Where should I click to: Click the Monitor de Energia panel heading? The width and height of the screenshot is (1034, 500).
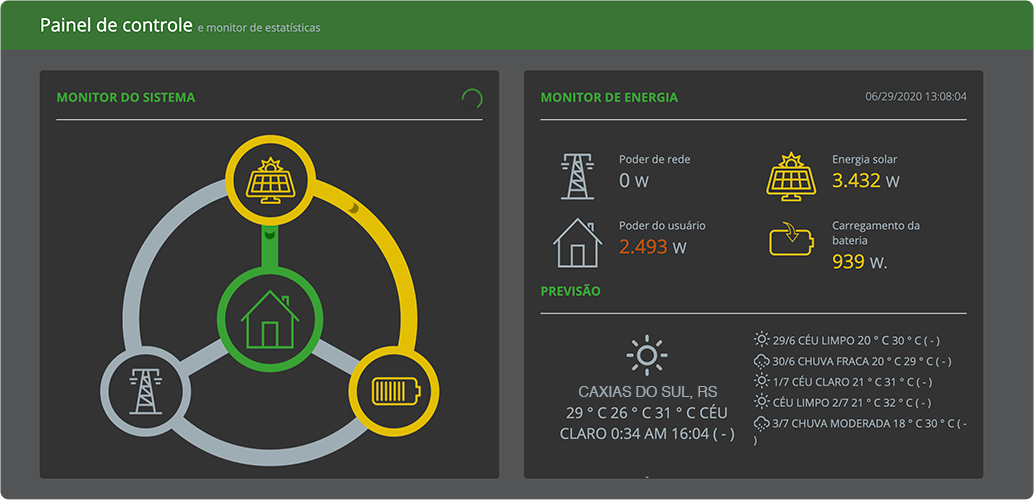pos(609,98)
